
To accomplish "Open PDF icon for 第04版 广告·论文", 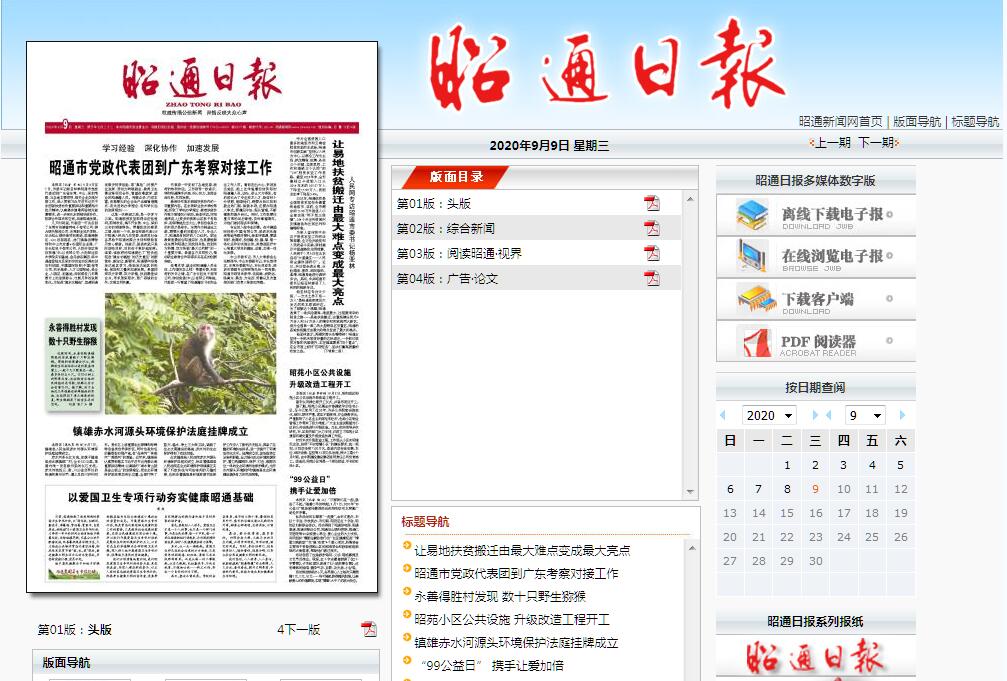I will (652, 278).
